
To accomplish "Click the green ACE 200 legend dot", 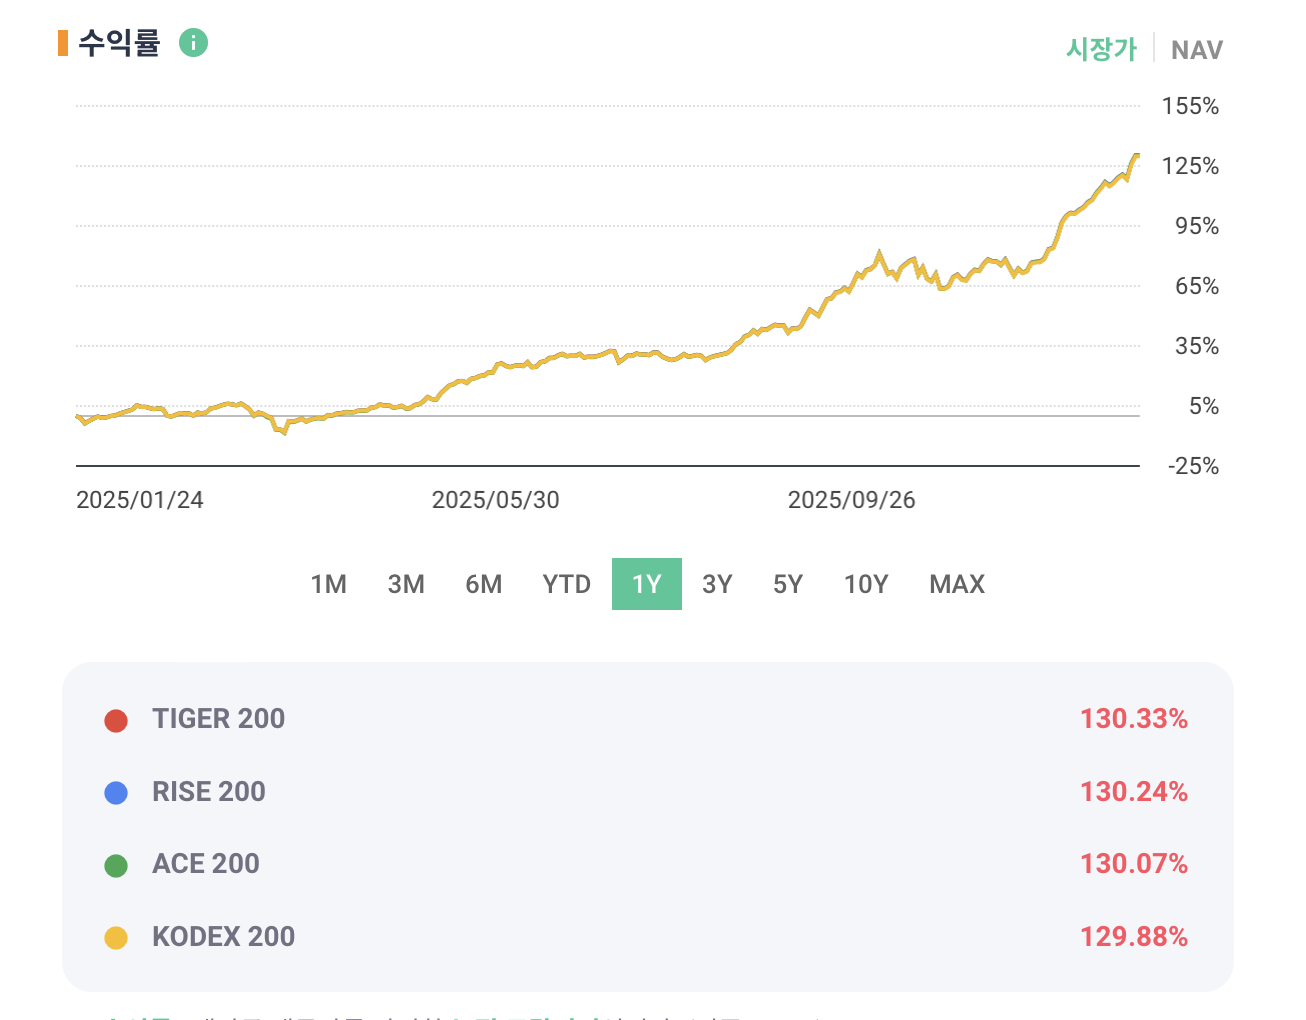I will point(116,865).
